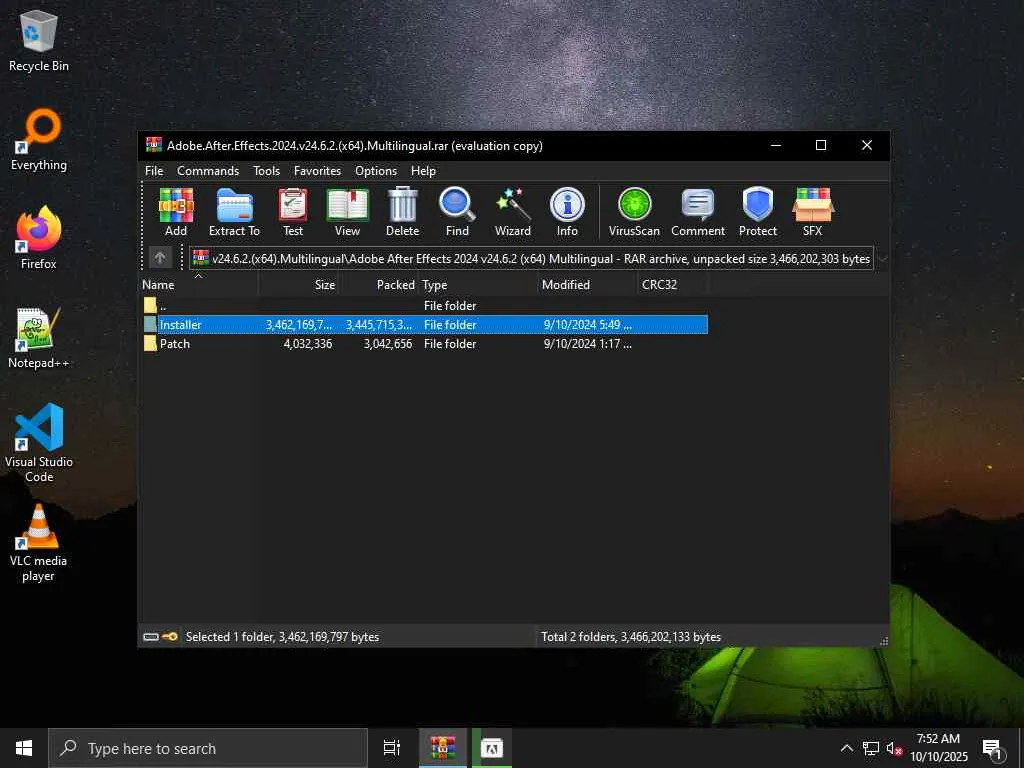Convert archive with SFX tool
This screenshot has height=768, width=1024.
812,212
